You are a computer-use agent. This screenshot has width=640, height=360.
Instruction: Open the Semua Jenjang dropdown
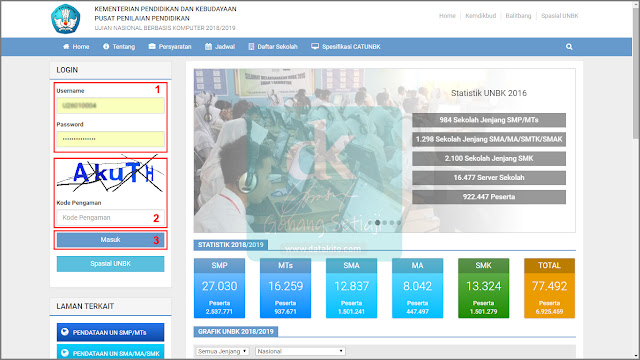pyautogui.click(x=222, y=351)
